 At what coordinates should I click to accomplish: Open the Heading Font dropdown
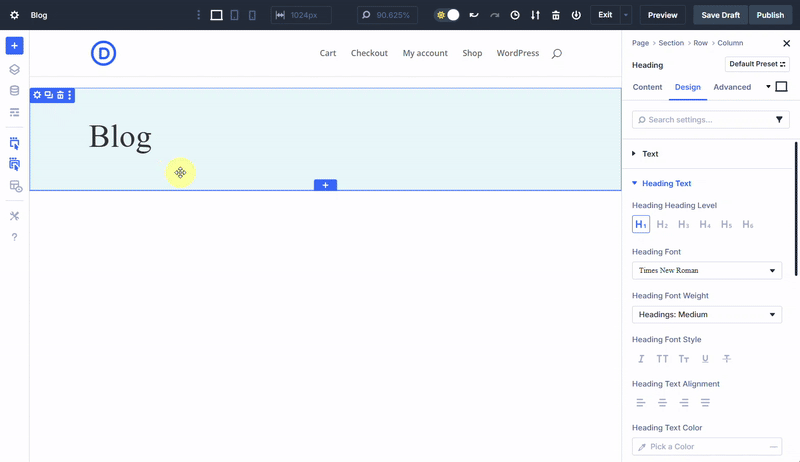707,270
